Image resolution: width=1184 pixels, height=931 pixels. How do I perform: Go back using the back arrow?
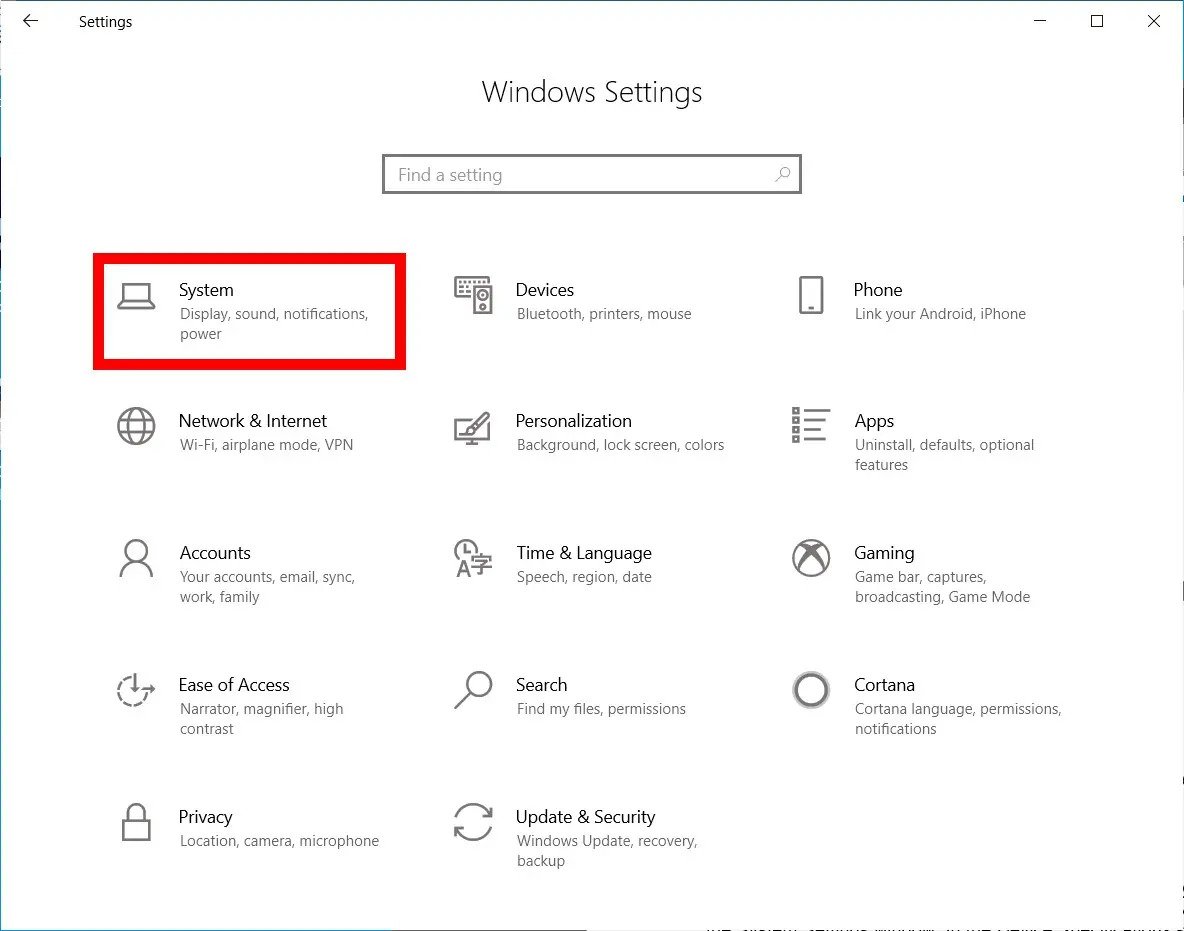point(30,21)
